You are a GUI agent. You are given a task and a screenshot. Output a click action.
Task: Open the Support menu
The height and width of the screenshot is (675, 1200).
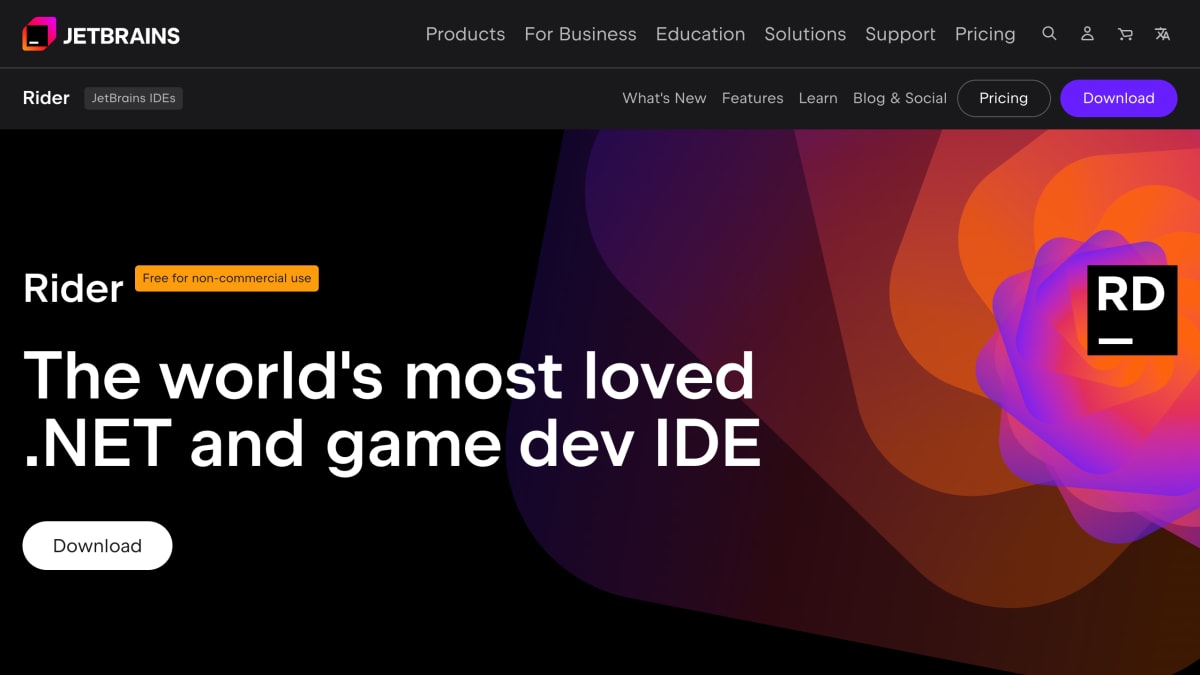click(x=900, y=34)
